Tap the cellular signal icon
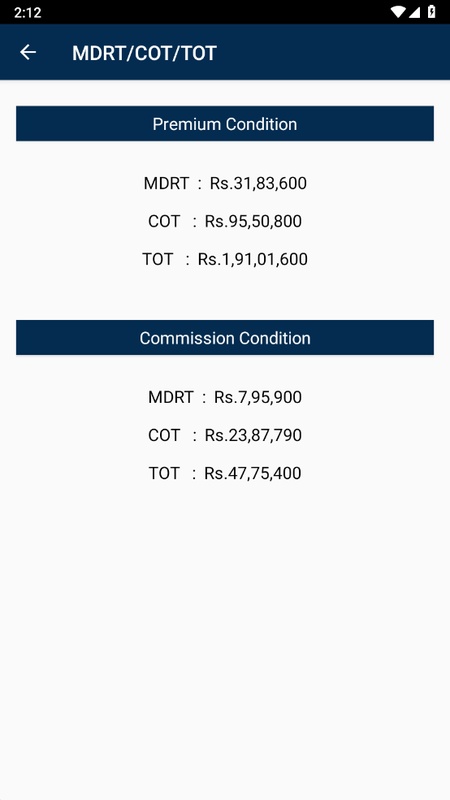 coord(414,12)
